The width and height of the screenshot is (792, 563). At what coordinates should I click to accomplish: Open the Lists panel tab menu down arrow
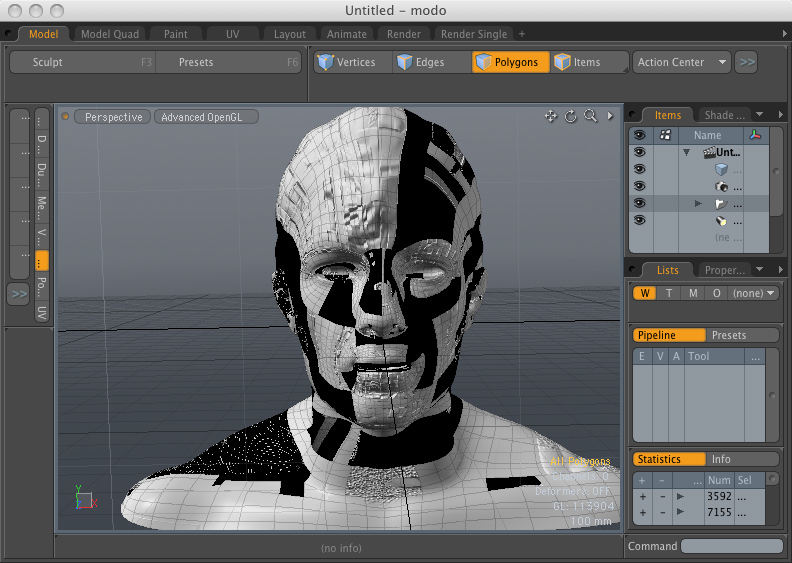point(759,270)
